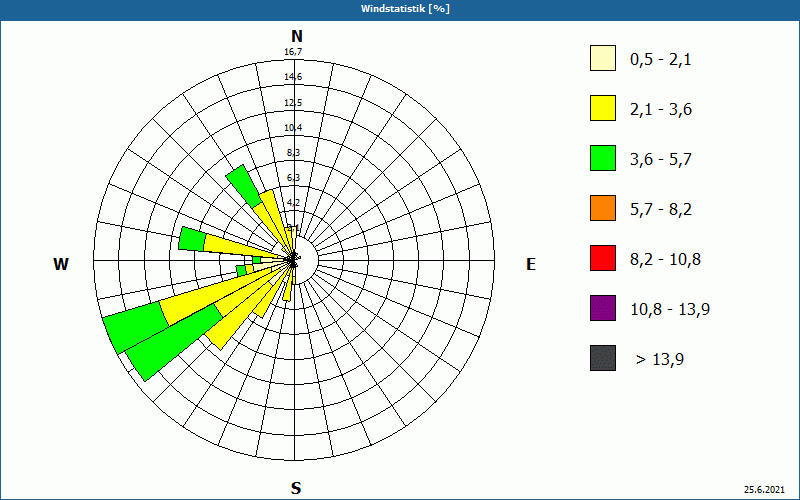Click the legend label > 13,9
The width and height of the screenshot is (800, 500).
coord(660,360)
